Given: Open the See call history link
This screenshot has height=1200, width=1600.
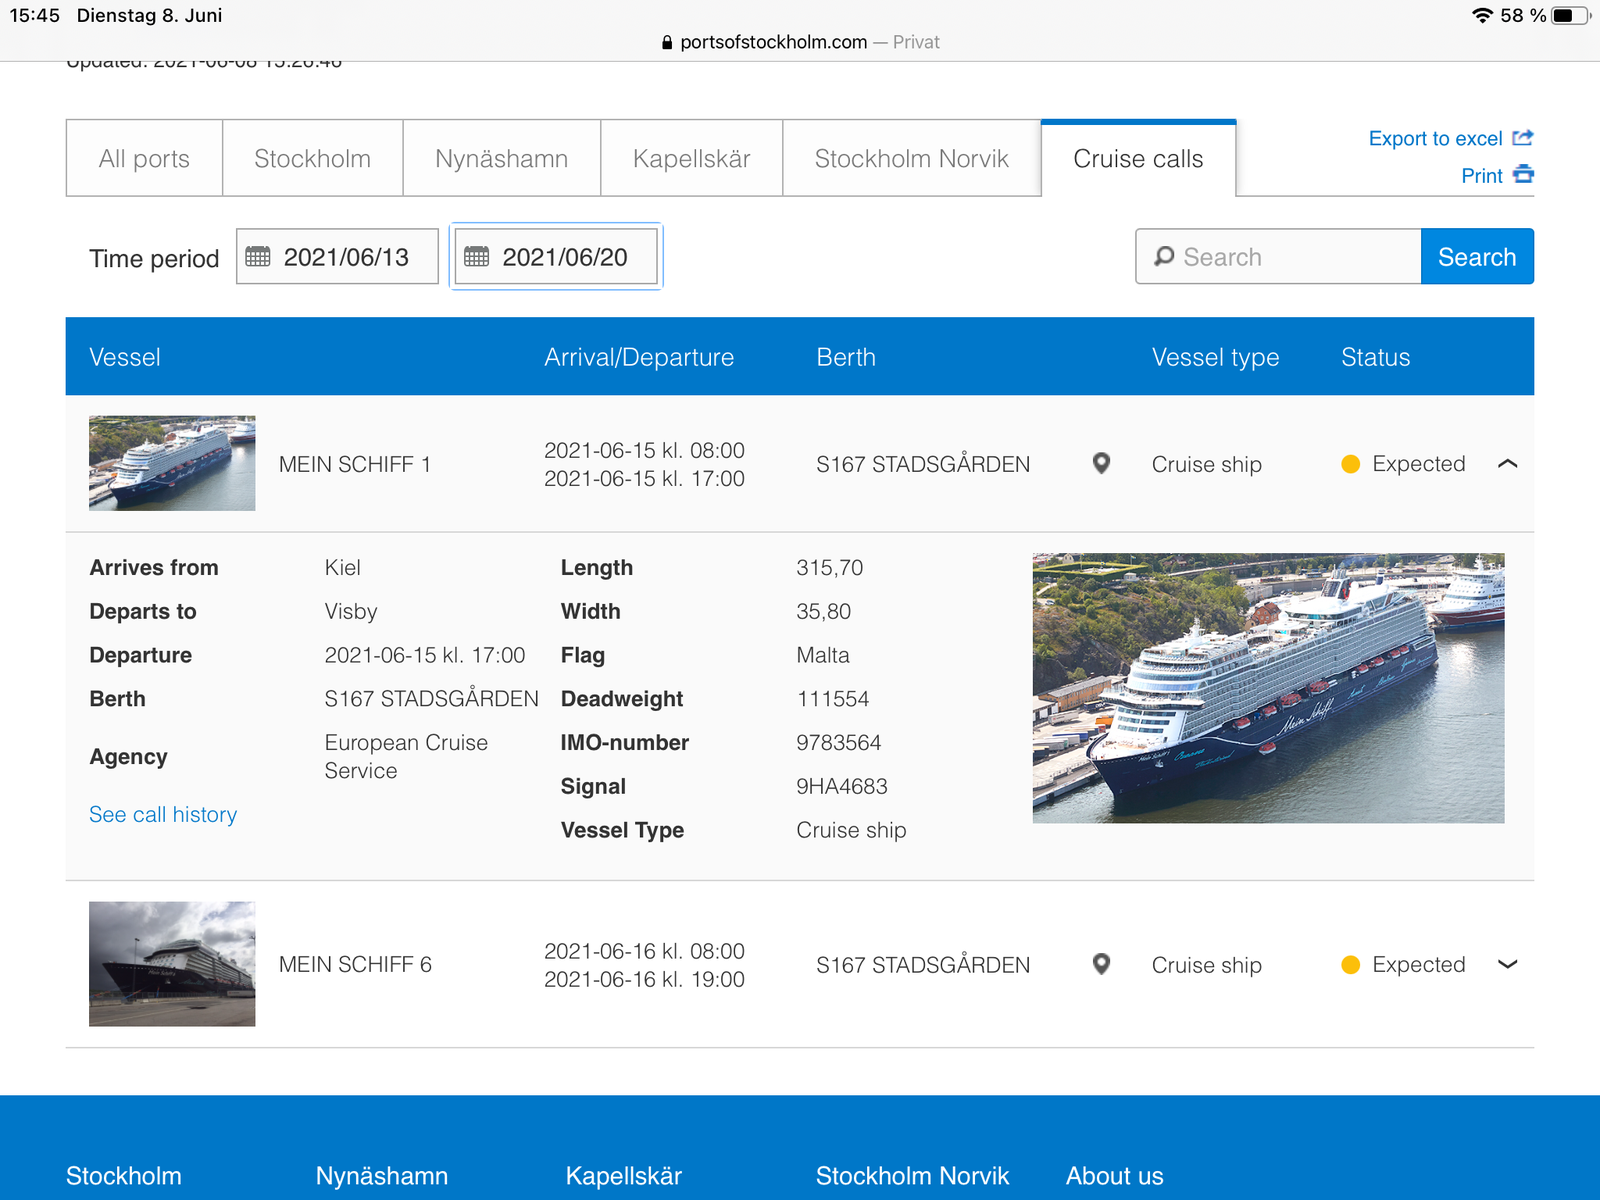Looking at the screenshot, I should pyautogui.click(x=163, y=815).
